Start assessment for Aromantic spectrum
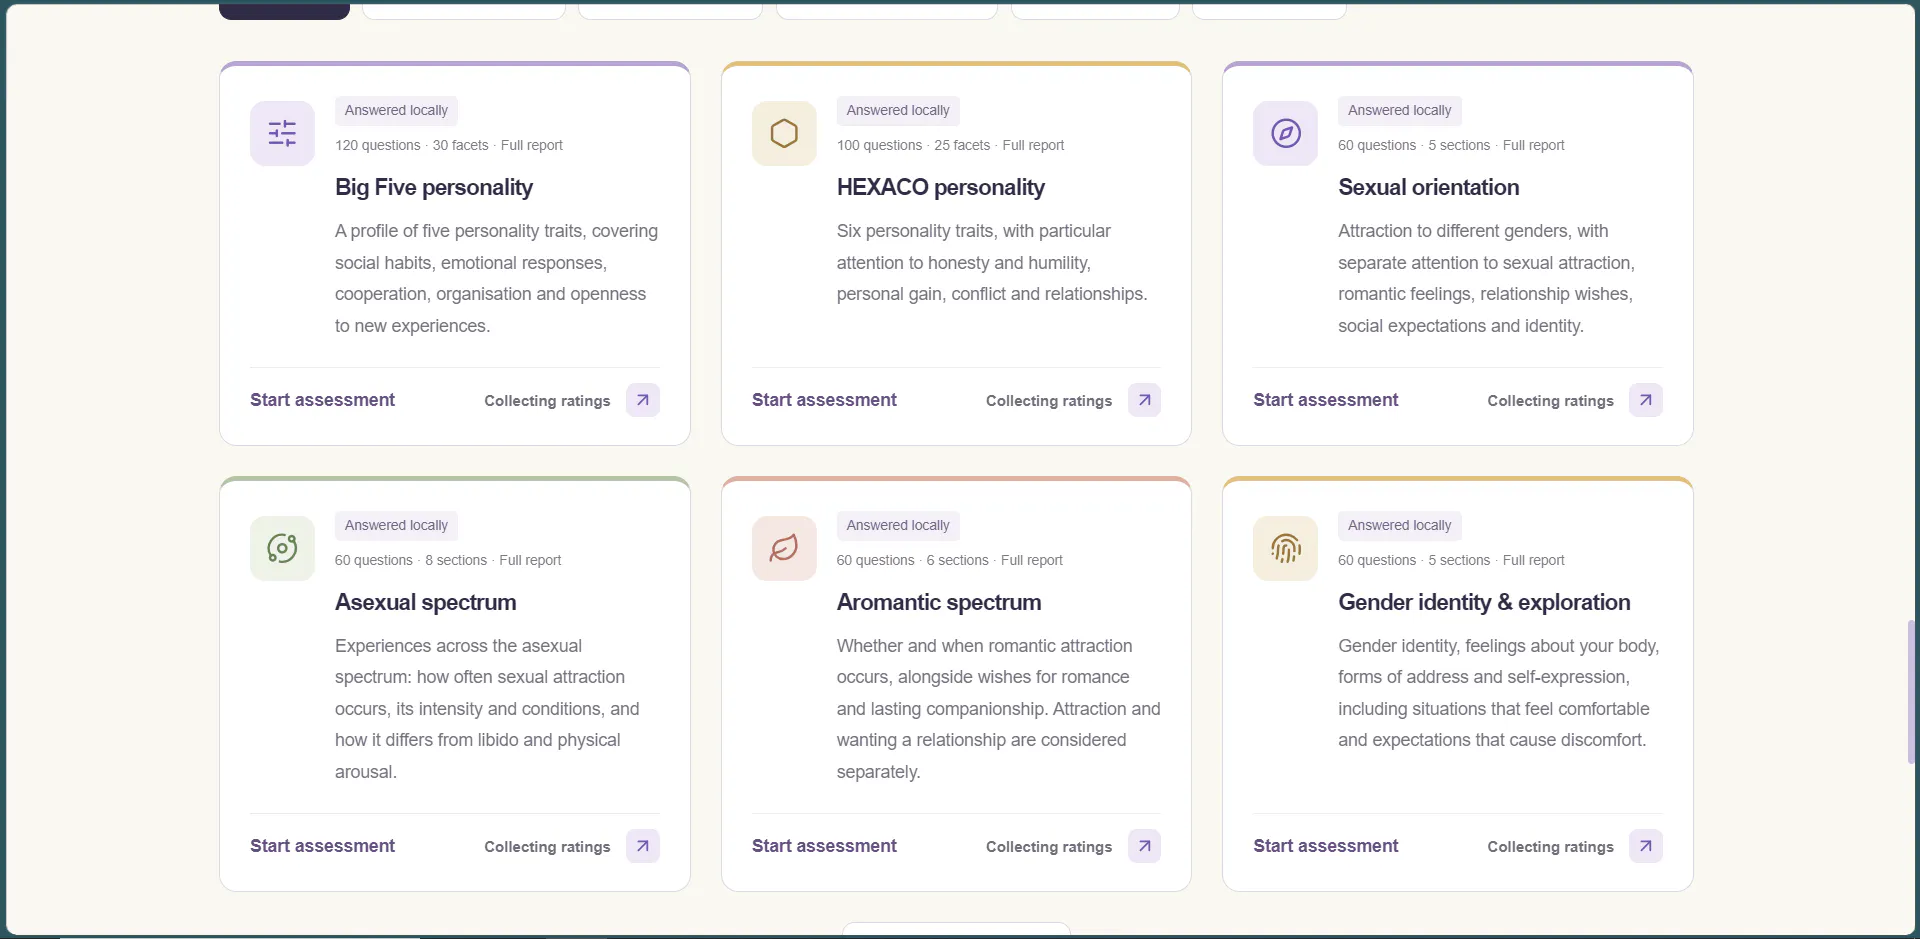 (x=824, y=846)
